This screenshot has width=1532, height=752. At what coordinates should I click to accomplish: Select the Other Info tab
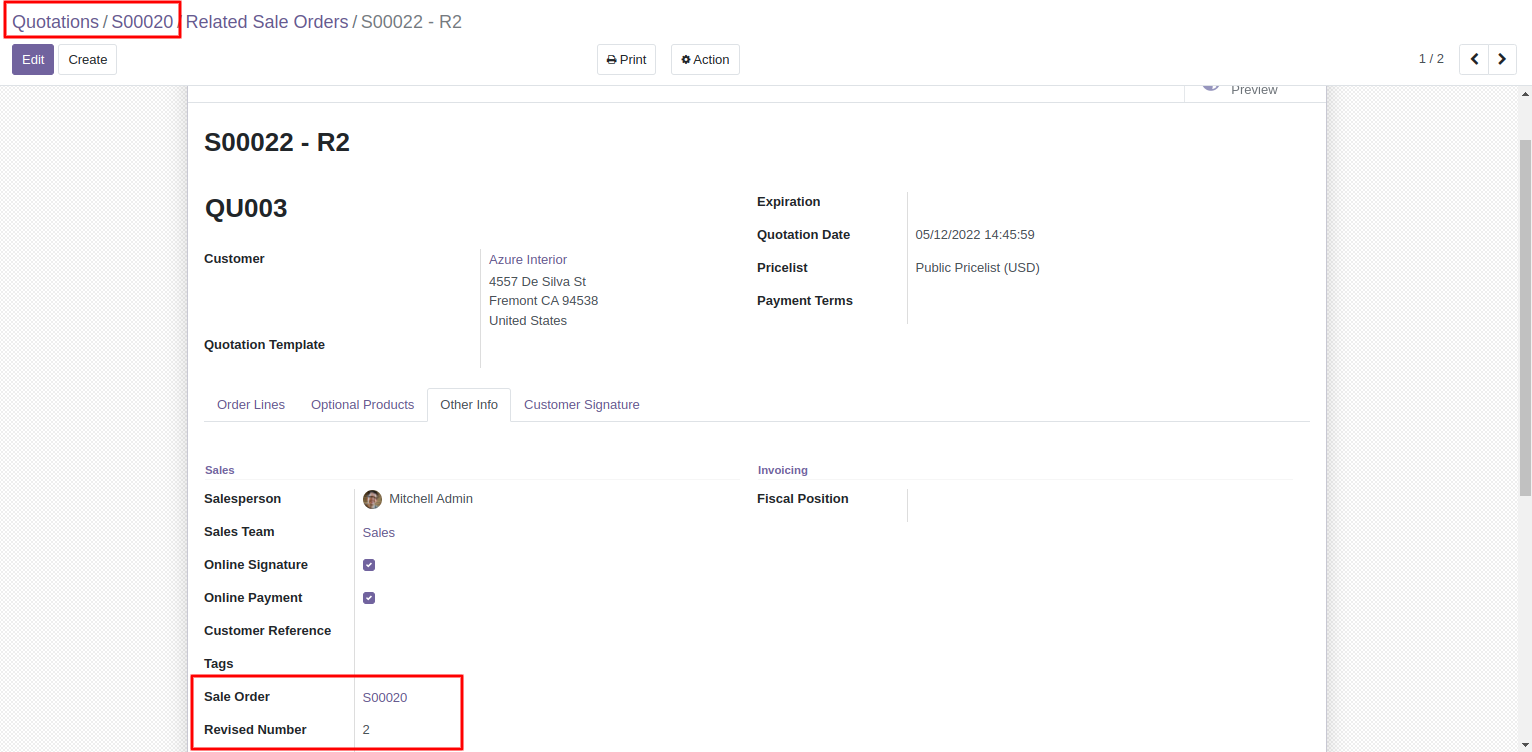tap(469, 405)
